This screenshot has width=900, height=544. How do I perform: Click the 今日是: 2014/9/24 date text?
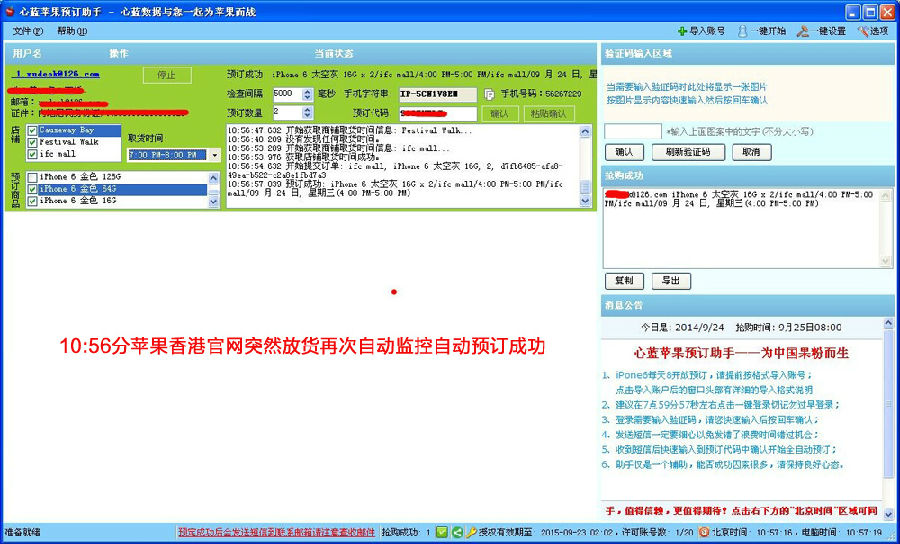(683, 328)
